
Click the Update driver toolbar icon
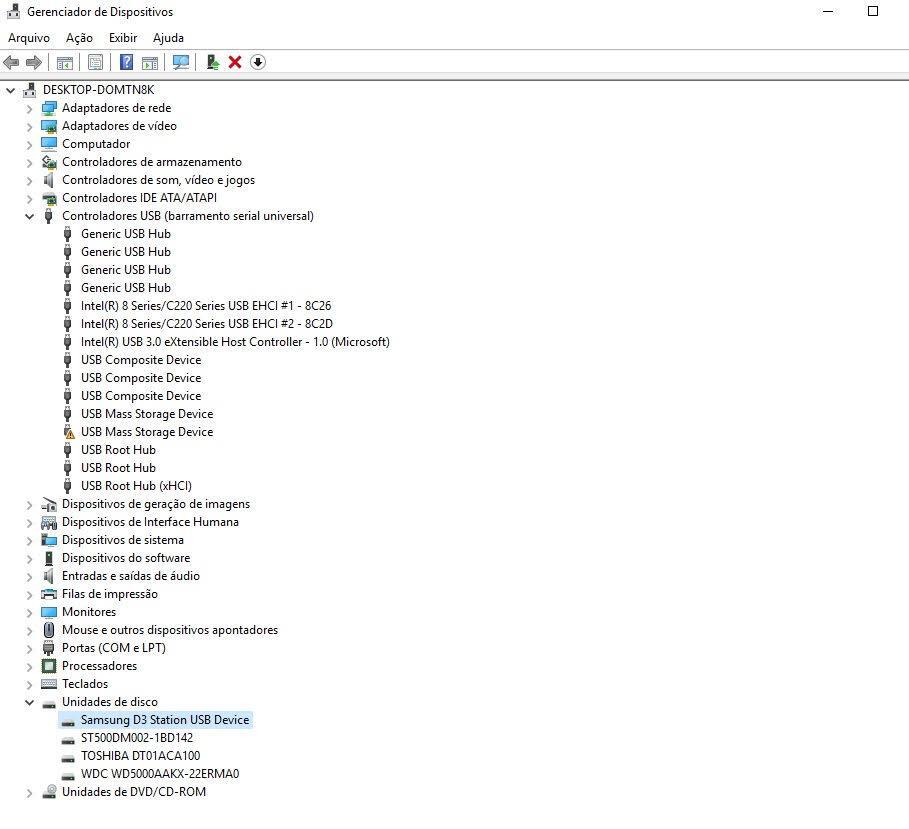[213, 62]
